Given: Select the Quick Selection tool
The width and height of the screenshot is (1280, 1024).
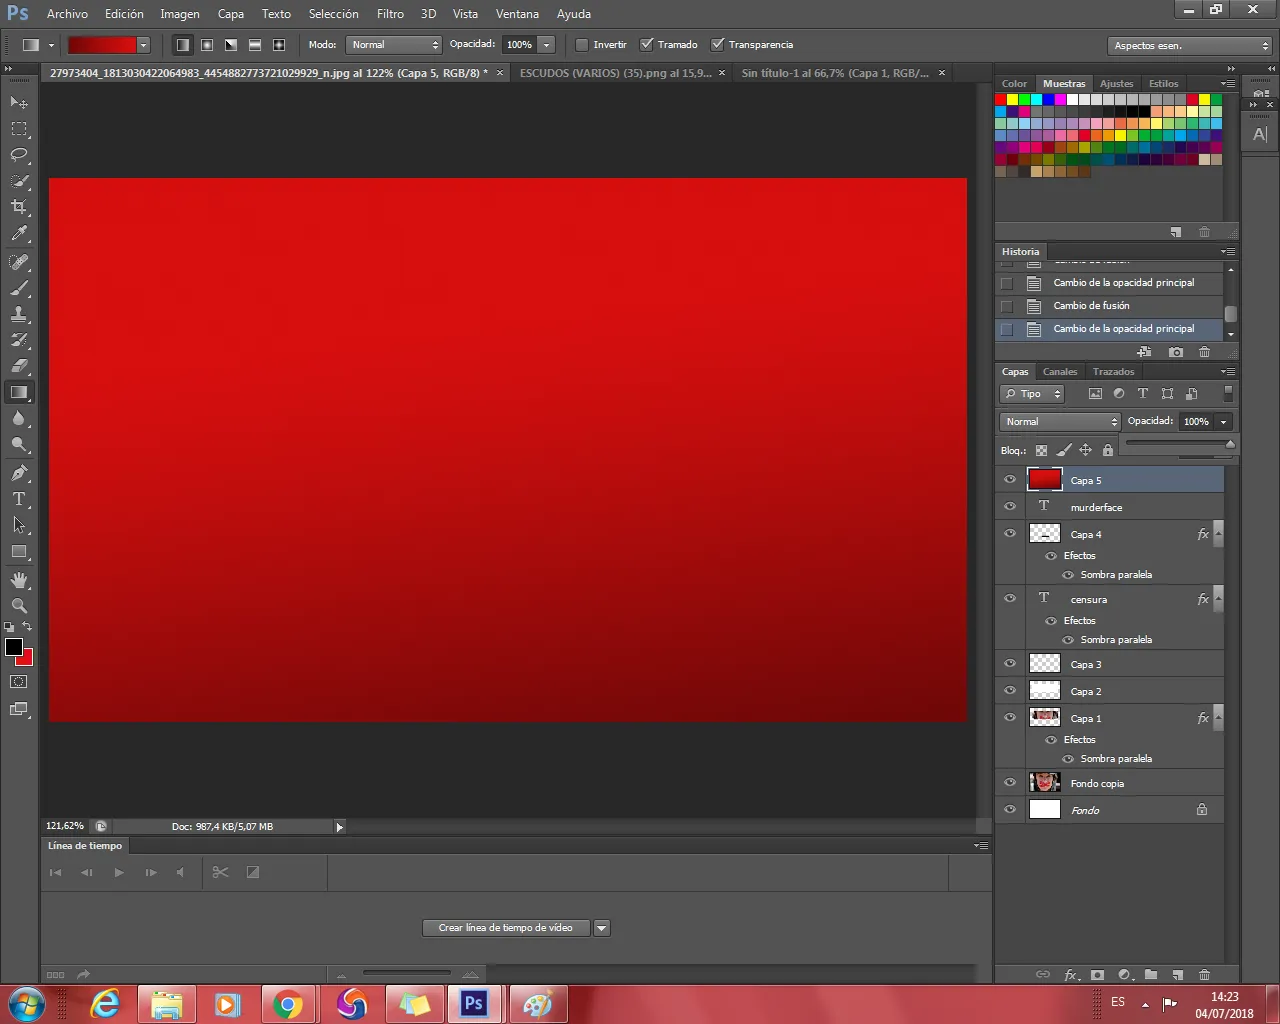Looking at the screenshot, I should click(19, 181).
